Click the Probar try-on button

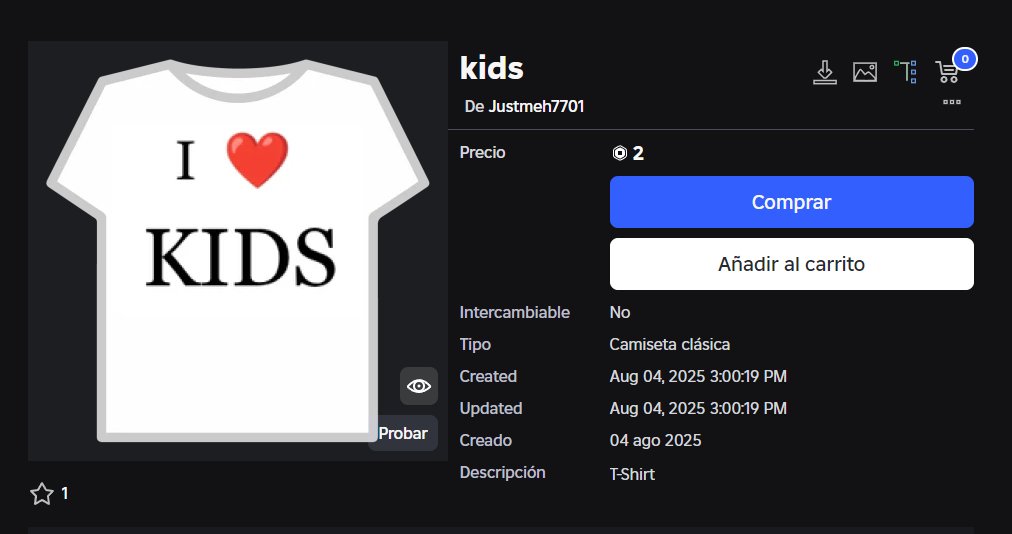[x=403, y=433]
